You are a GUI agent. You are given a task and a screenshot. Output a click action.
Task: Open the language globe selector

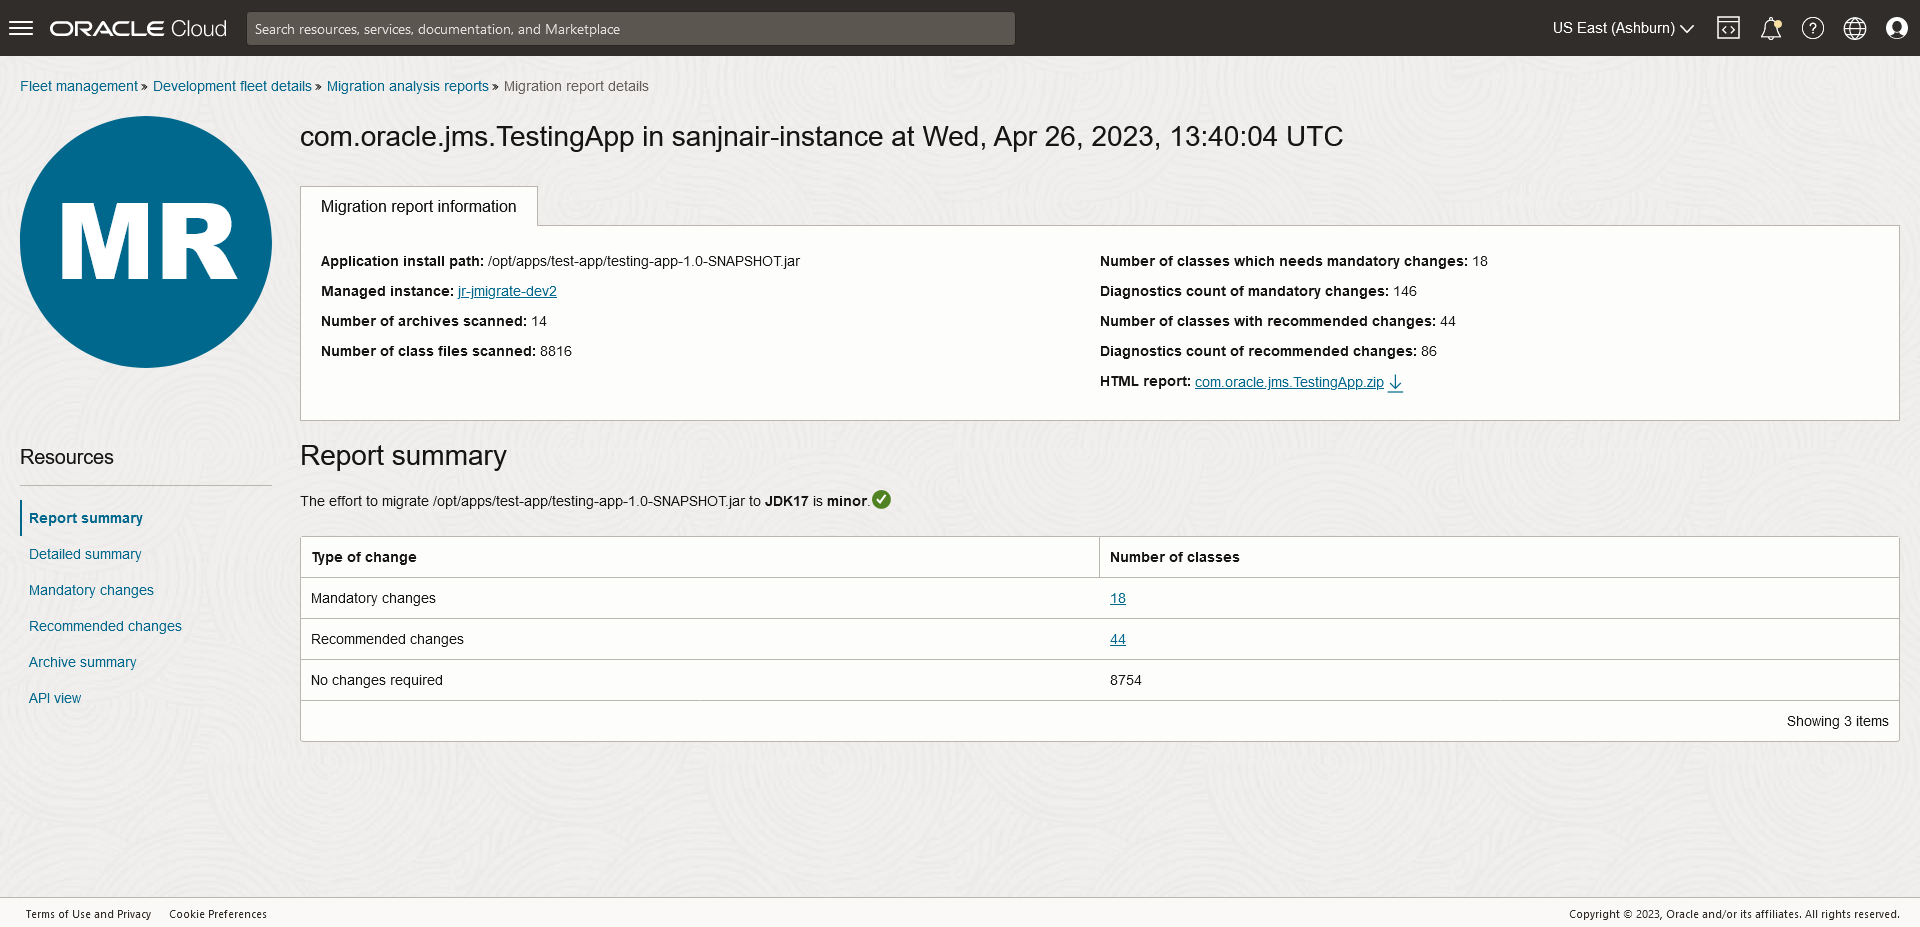click(x=1855, y=28)
